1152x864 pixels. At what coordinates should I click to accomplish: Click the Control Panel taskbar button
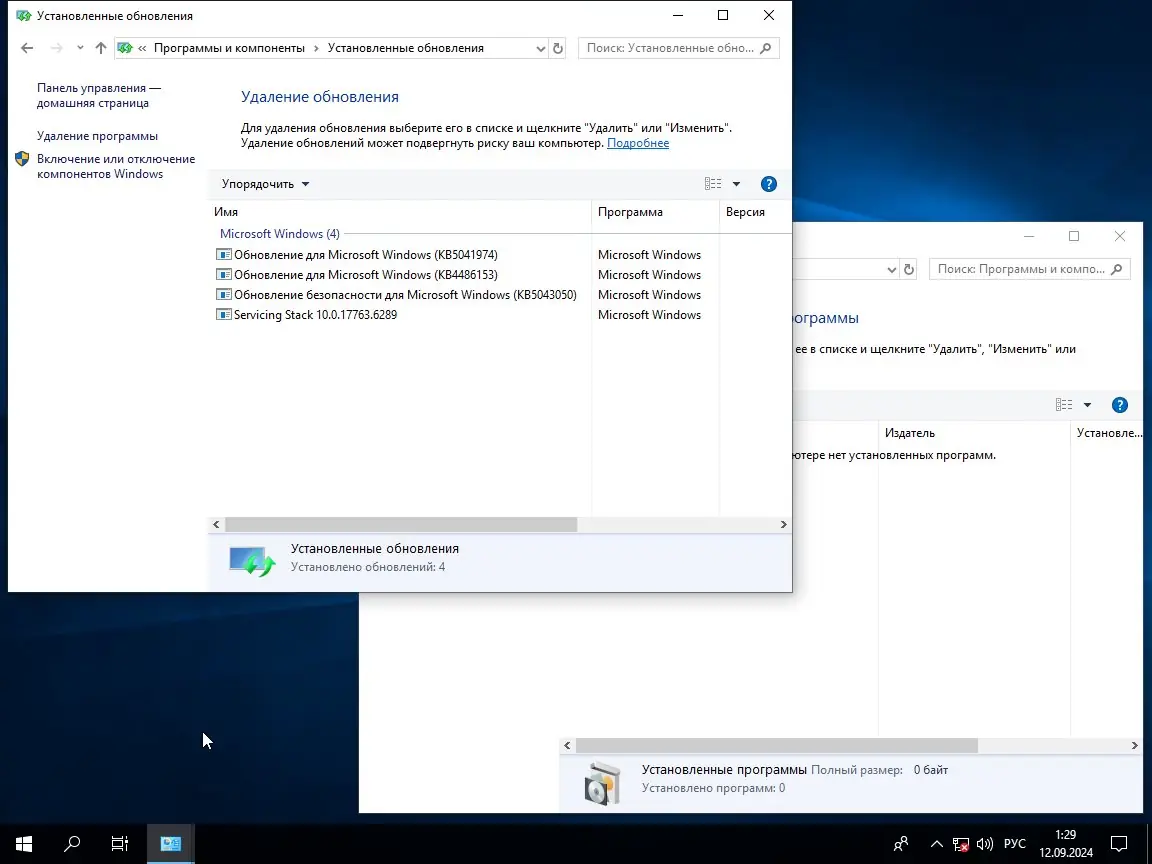[170, 843]
